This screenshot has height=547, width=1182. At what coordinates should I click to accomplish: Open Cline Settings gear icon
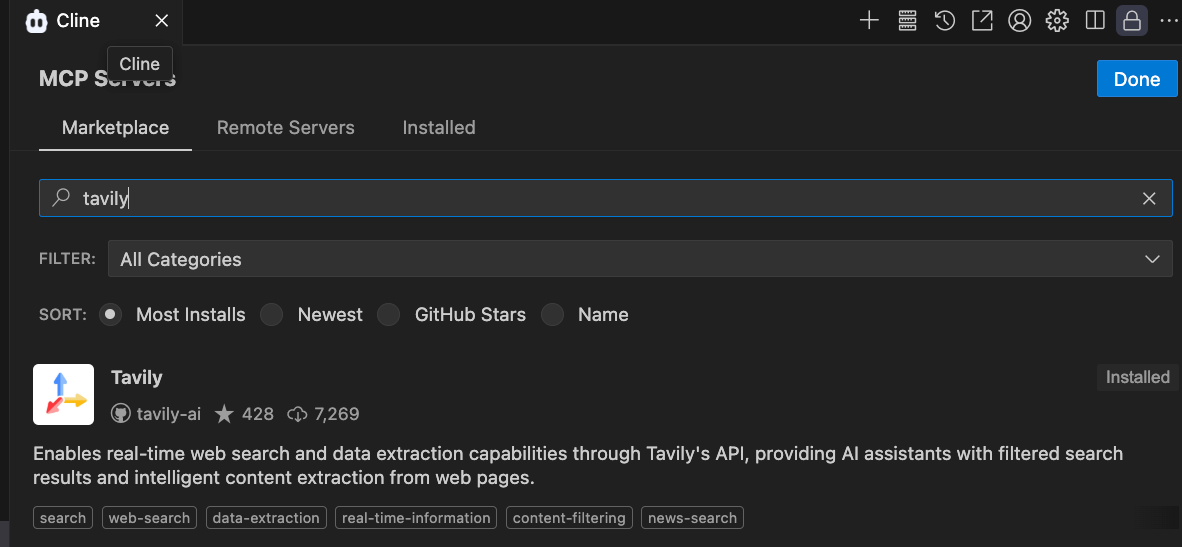1058,20
